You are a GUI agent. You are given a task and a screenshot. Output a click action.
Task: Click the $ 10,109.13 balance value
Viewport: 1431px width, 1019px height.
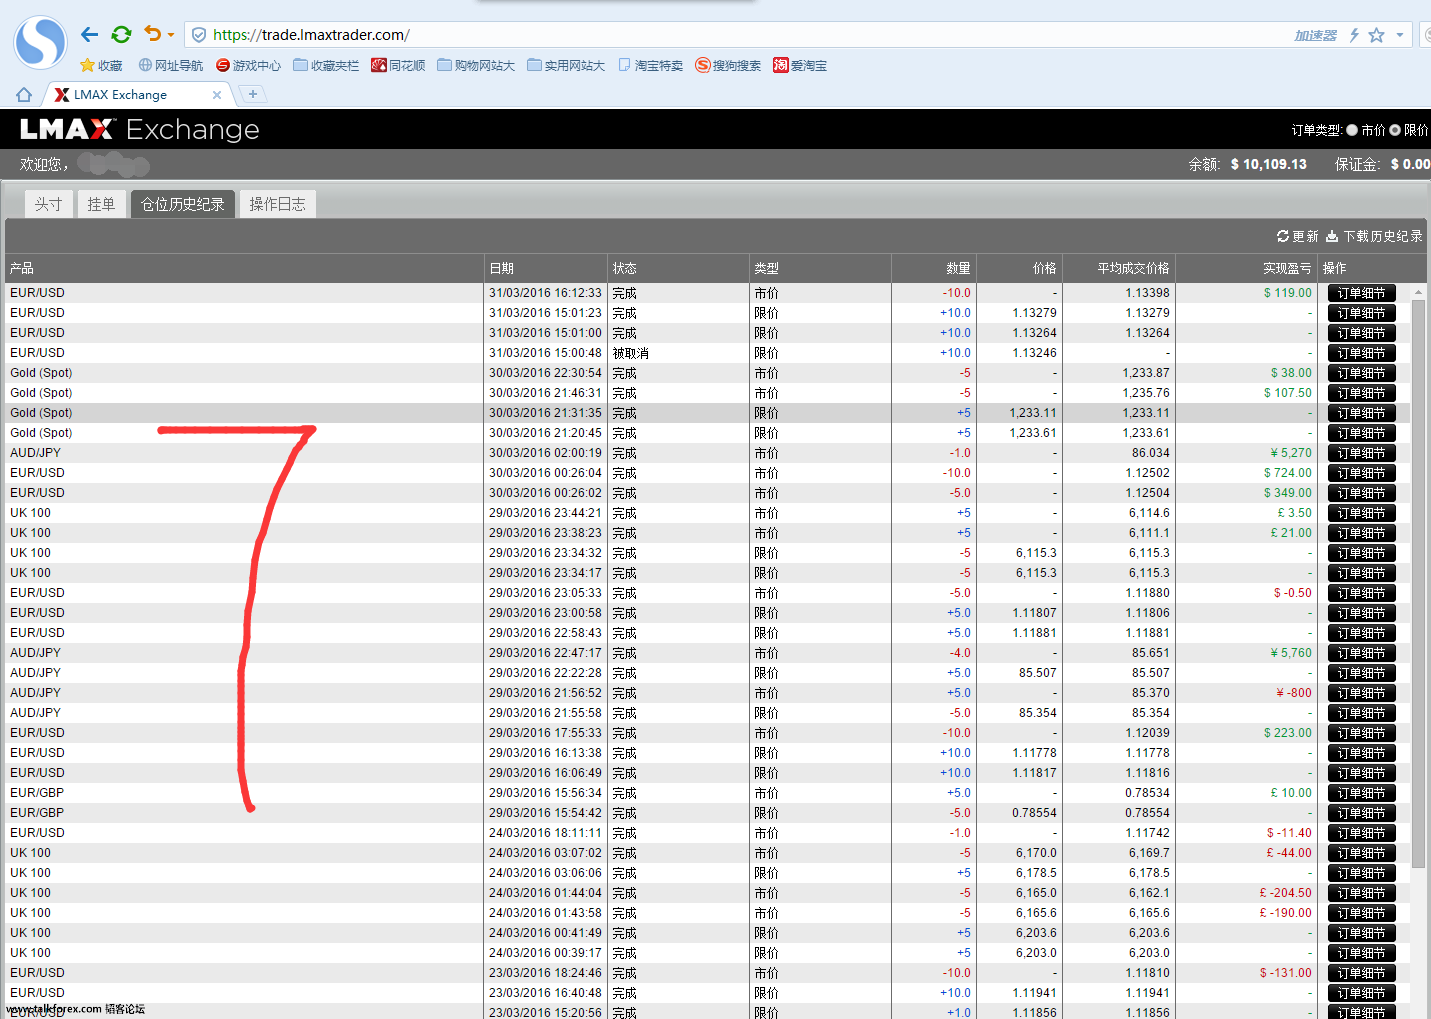click(1269, 164)
